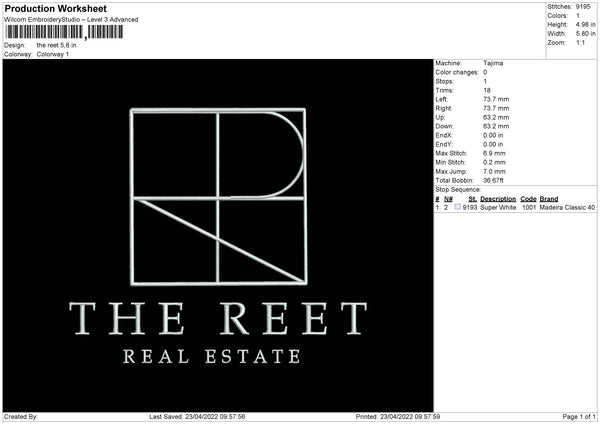Click 'Madeira Classic 40' brand text
This screenshot has height=424, width=600.
point(567,207)
